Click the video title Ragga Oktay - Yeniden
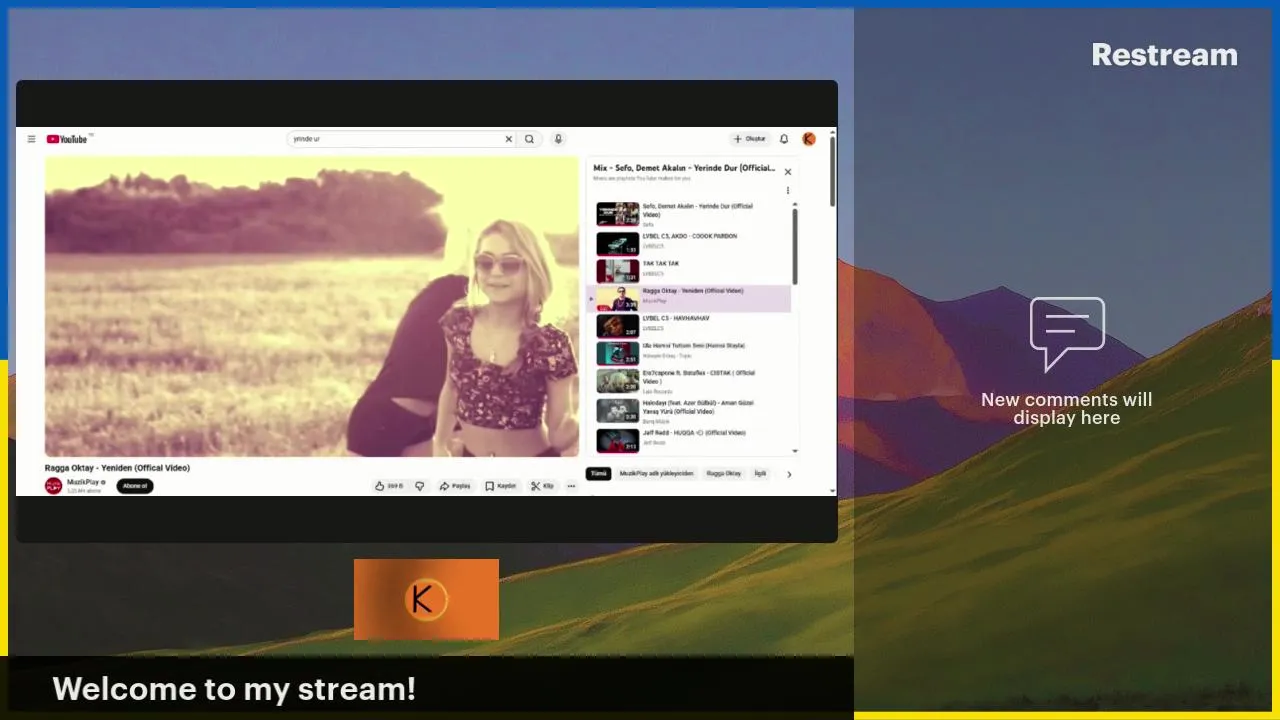The image size is (1280, 720). click(117, 468)
